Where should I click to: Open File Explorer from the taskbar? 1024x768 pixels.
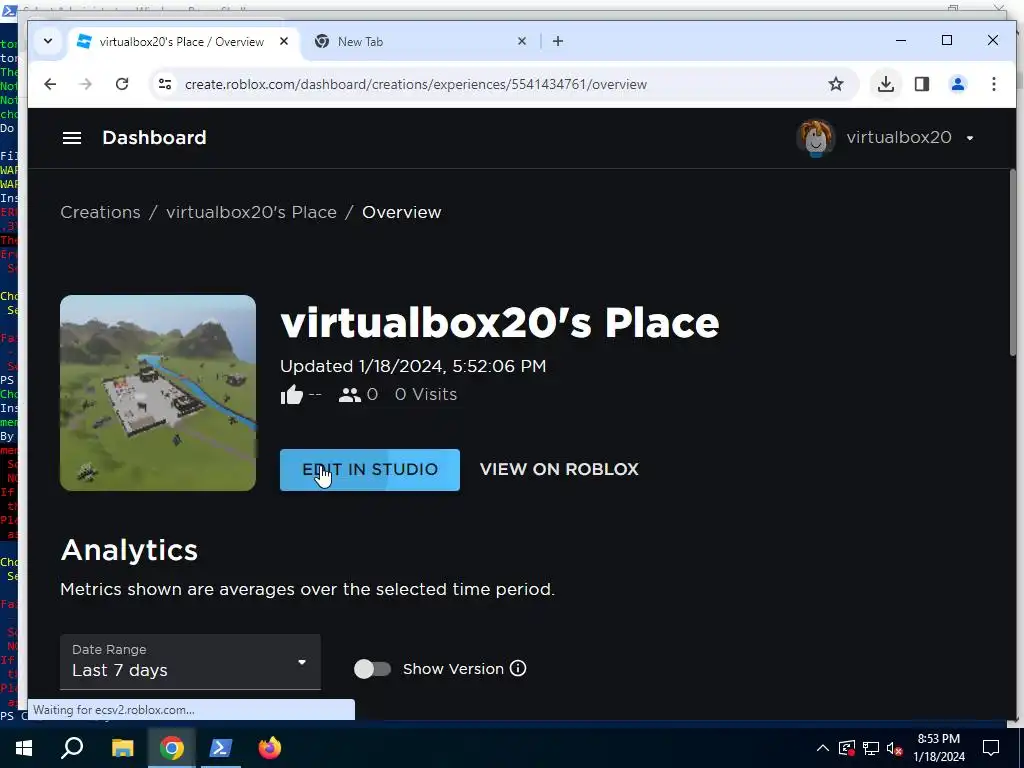[x=122, y=748]
